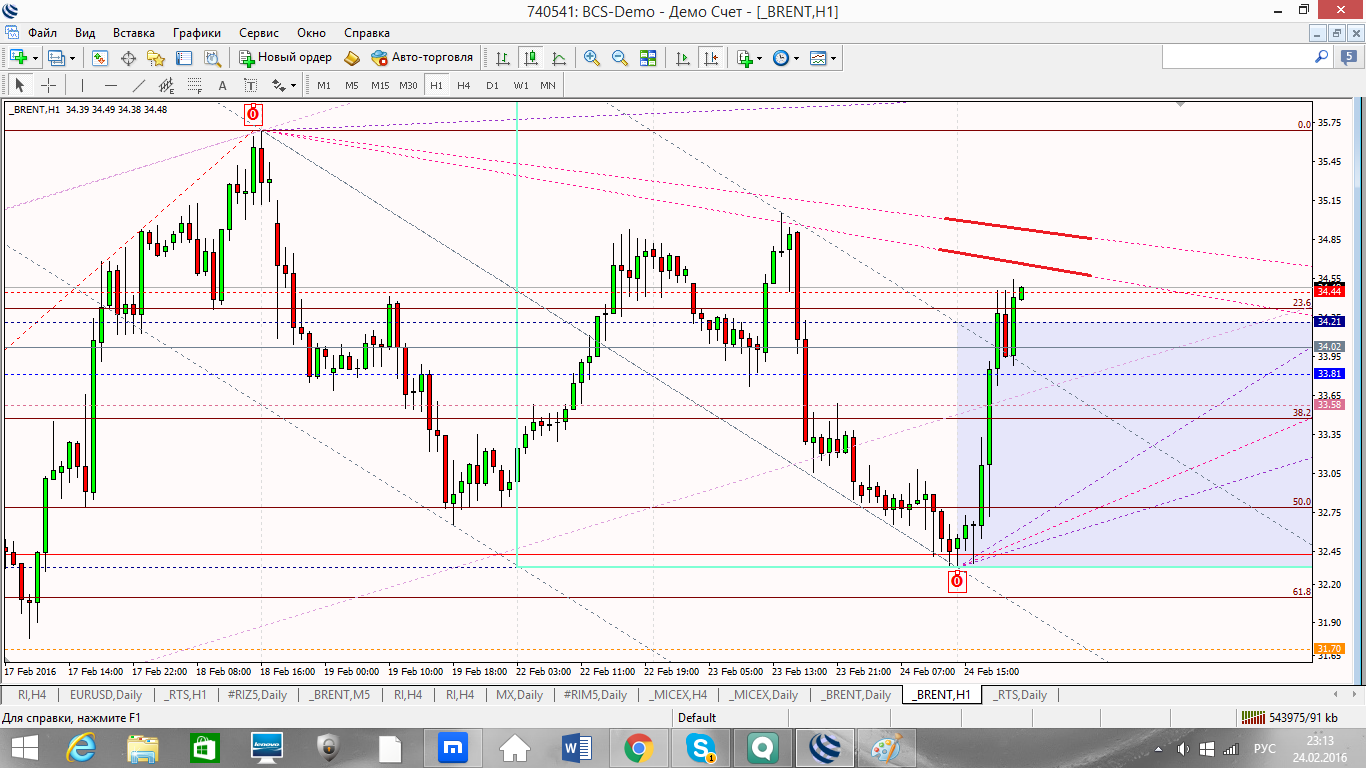Switch to line chart mode
The height and width of the screenshot is (768, 1366).
tap(558, 58)
